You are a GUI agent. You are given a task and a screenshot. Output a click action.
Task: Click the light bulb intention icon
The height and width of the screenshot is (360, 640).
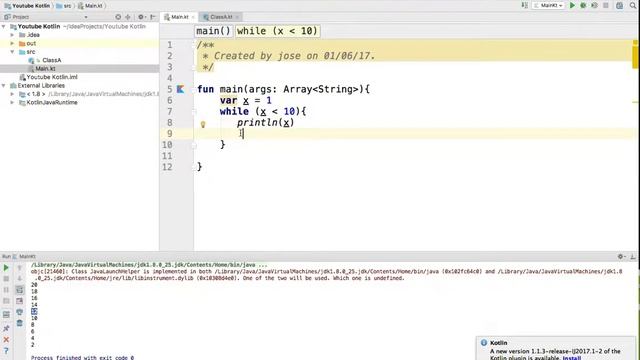coord(203,124)
